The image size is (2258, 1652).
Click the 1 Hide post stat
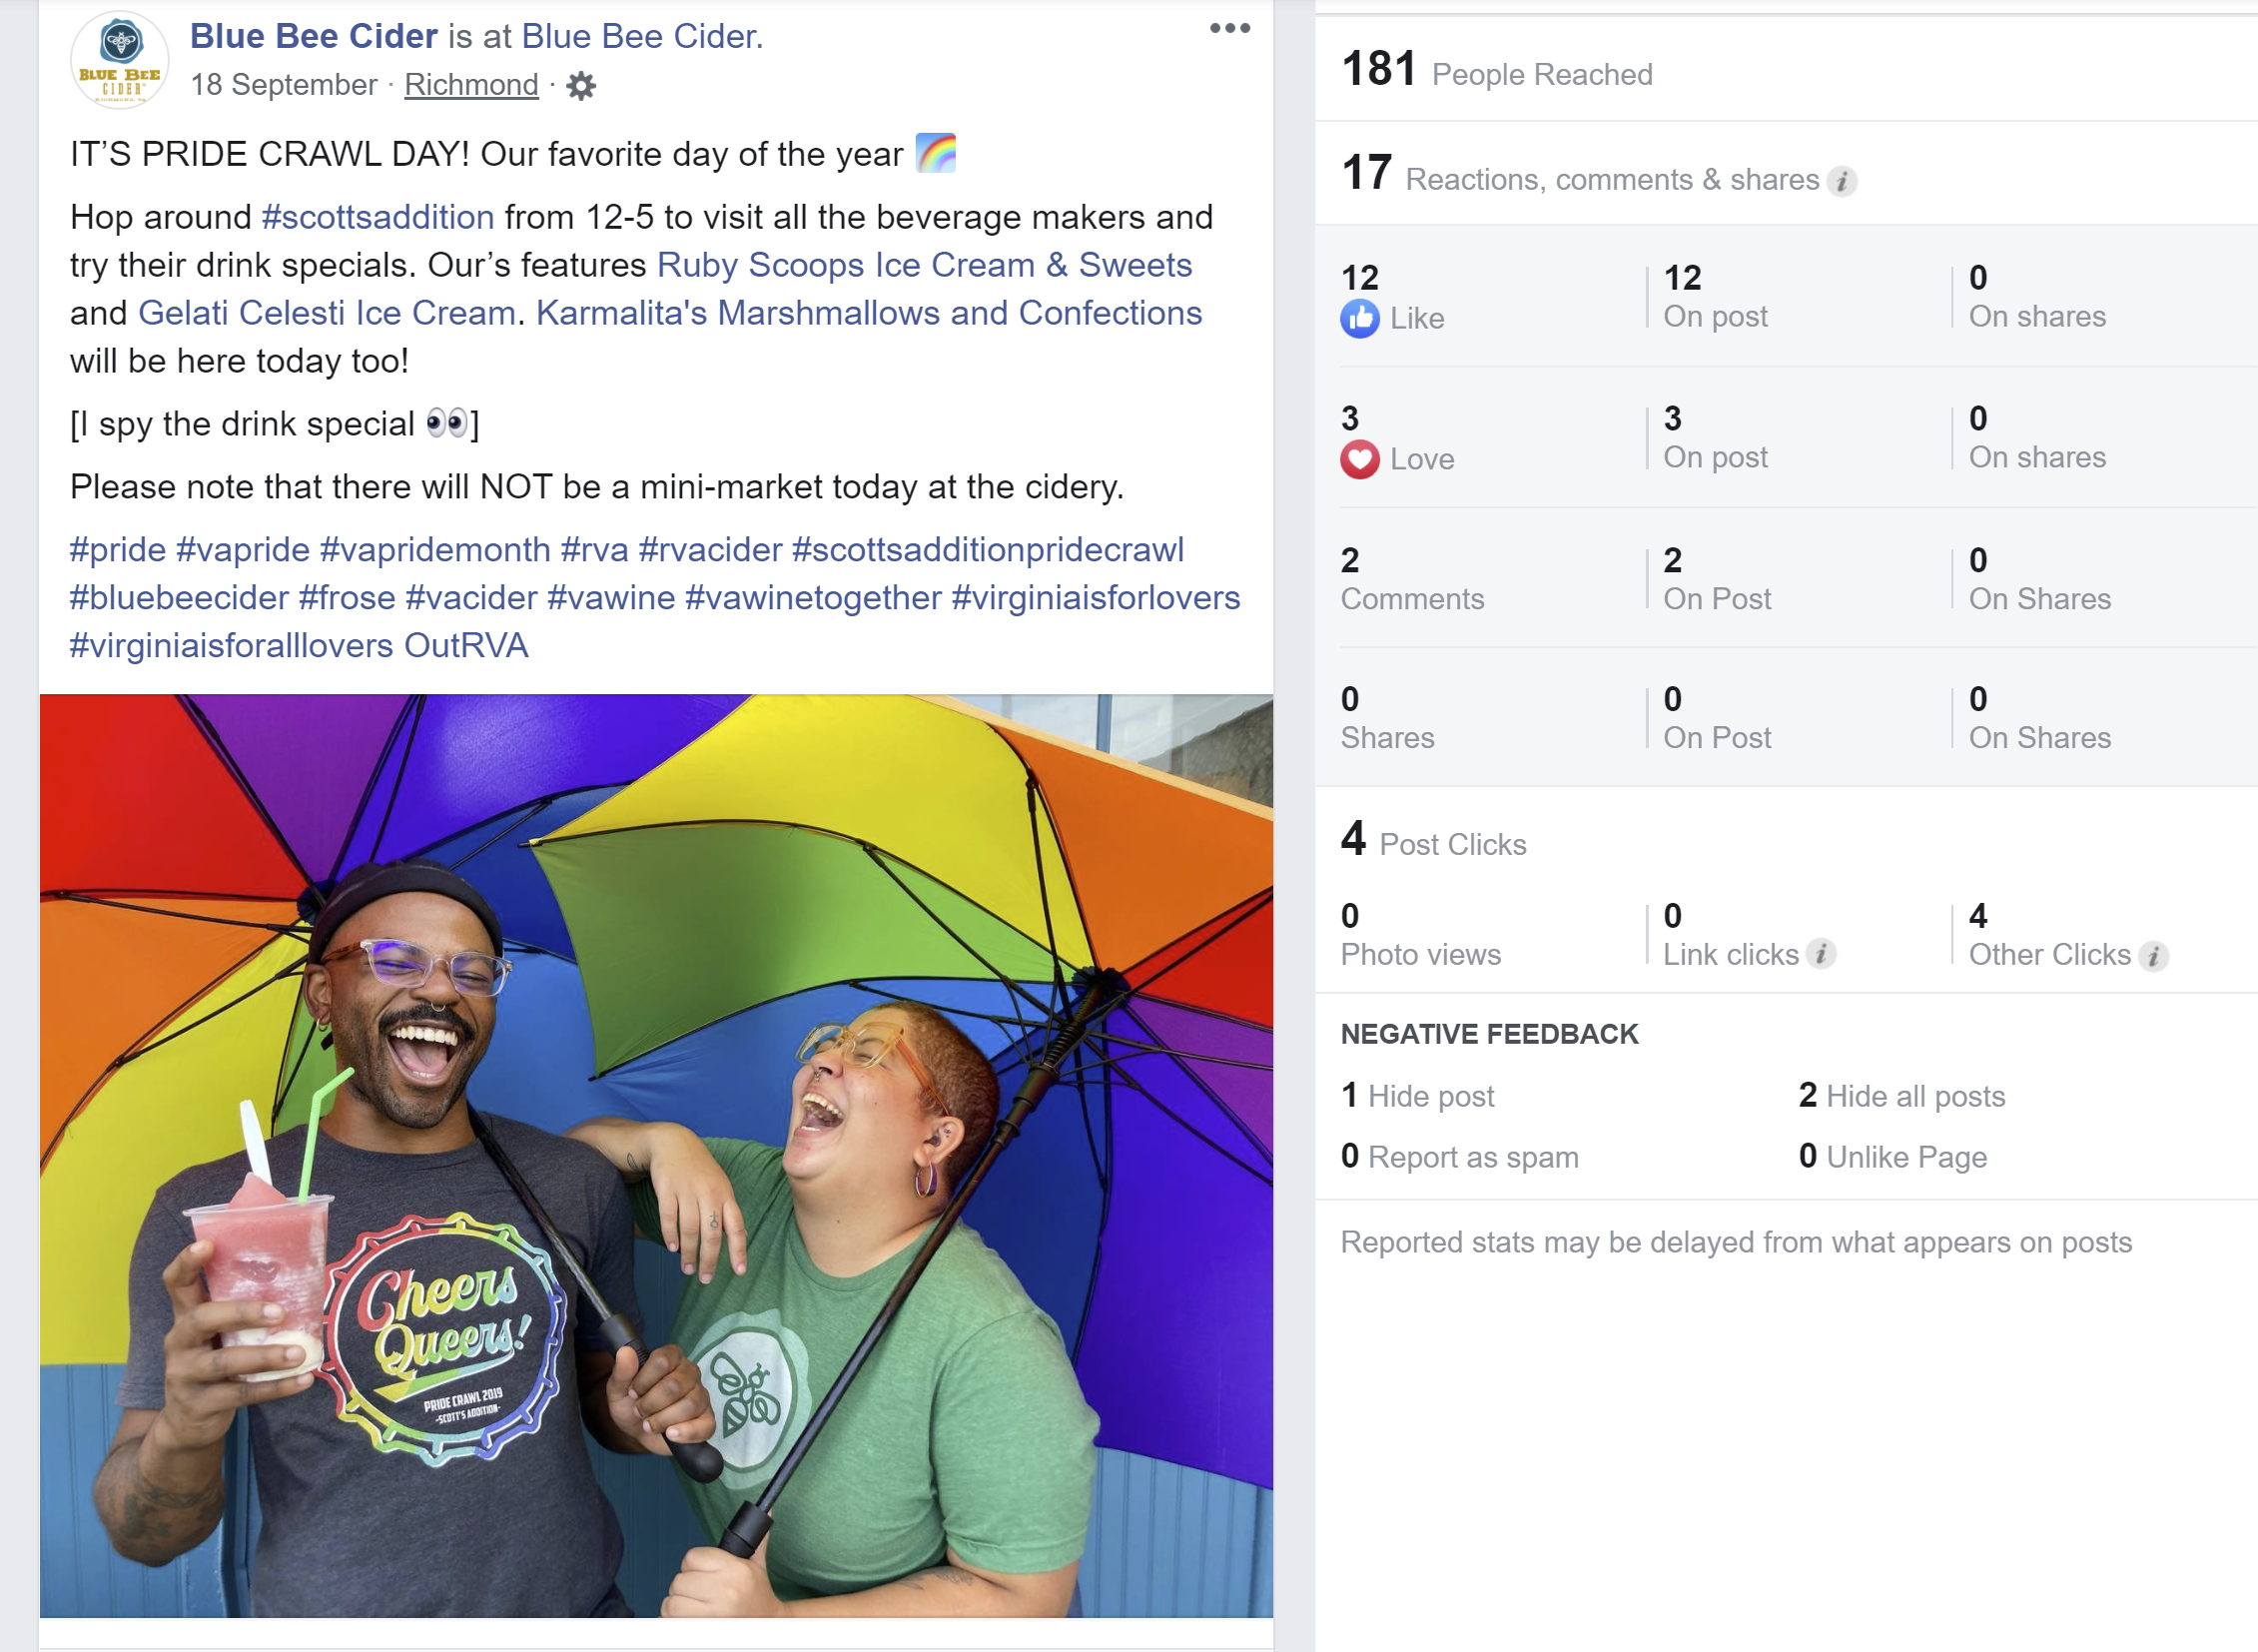[1417, 1096]
